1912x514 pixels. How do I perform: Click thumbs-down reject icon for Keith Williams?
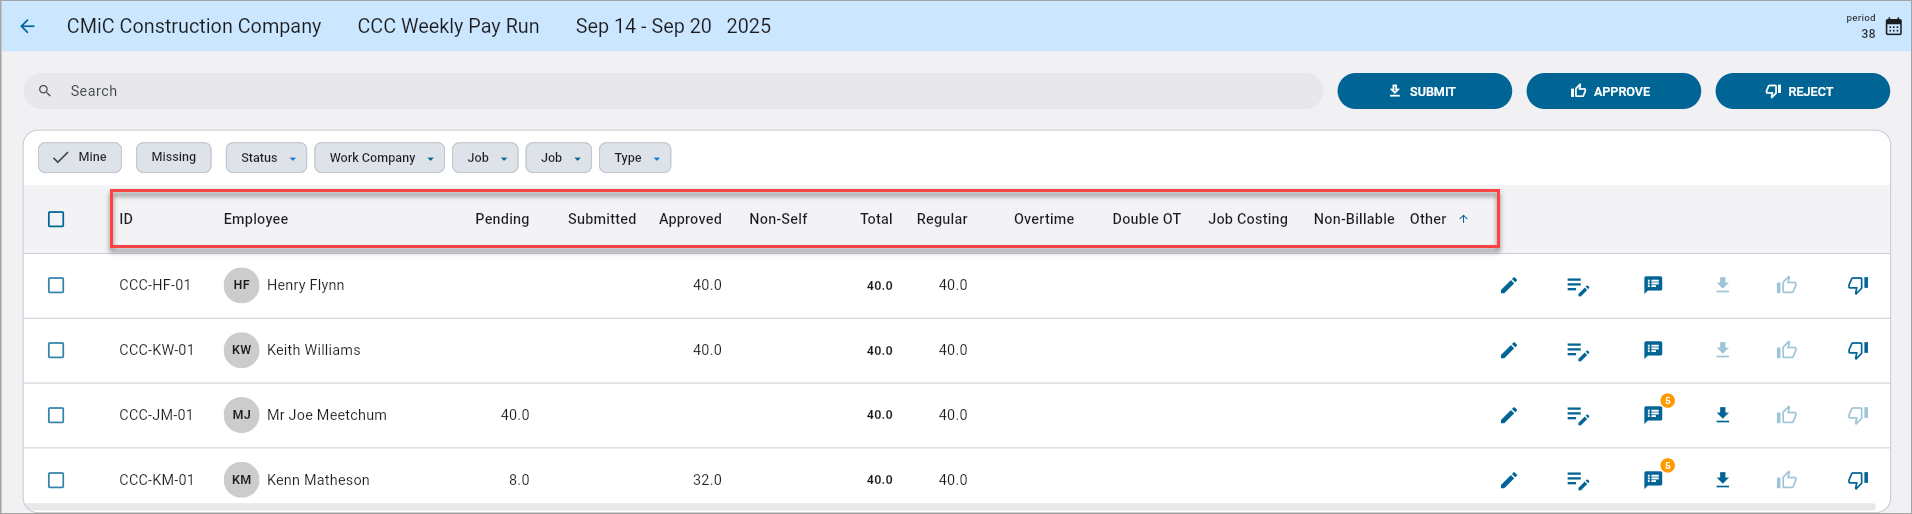click(x=1857, y=351)
